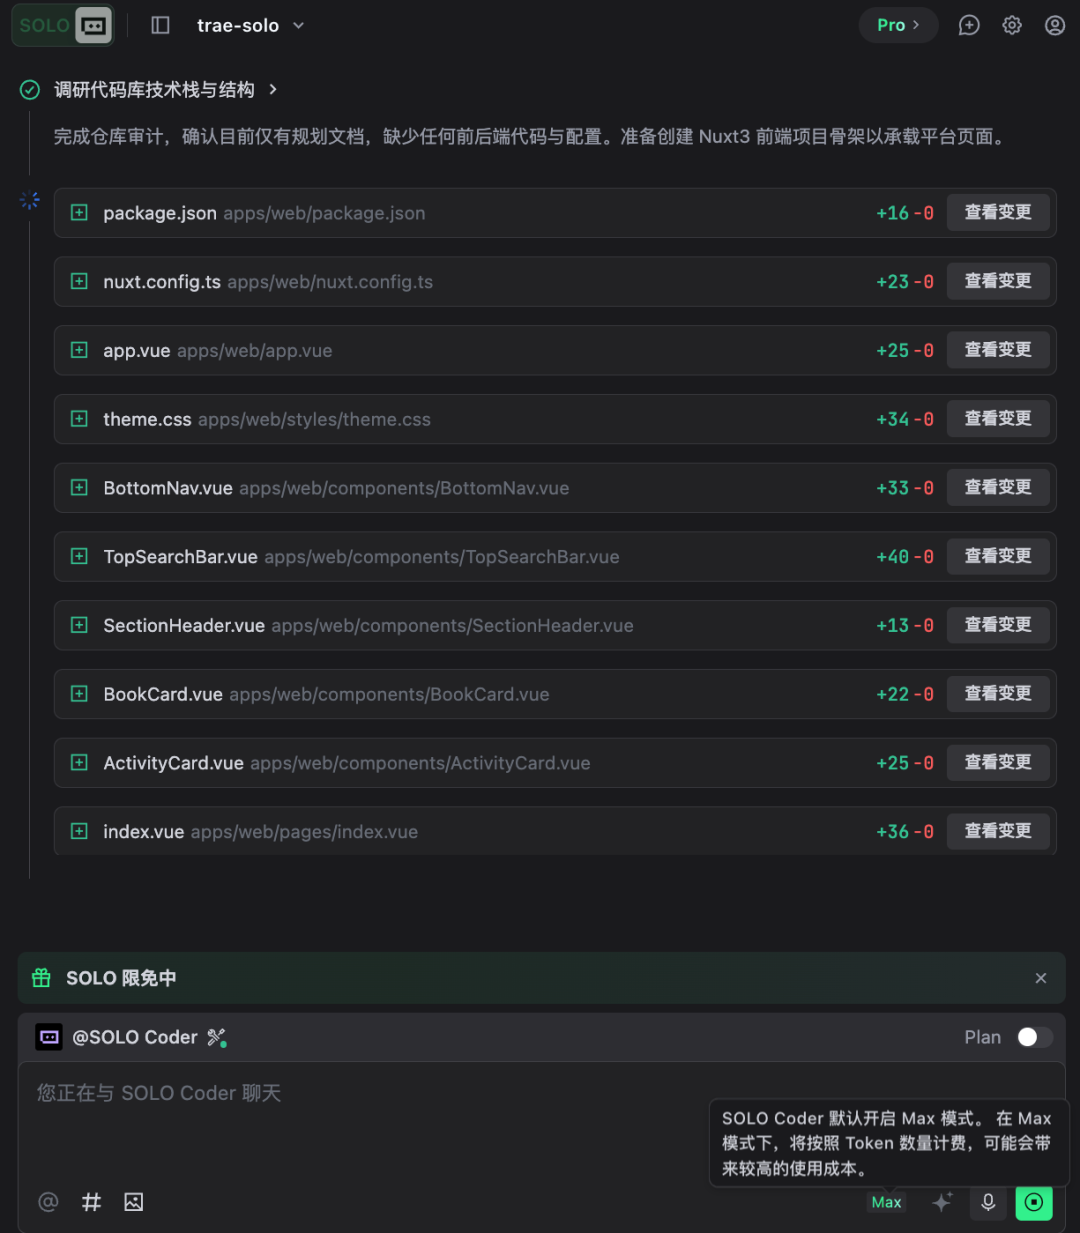View changes for app.vue
This screenshot has width=1080, height=1233.
(998, 350)
